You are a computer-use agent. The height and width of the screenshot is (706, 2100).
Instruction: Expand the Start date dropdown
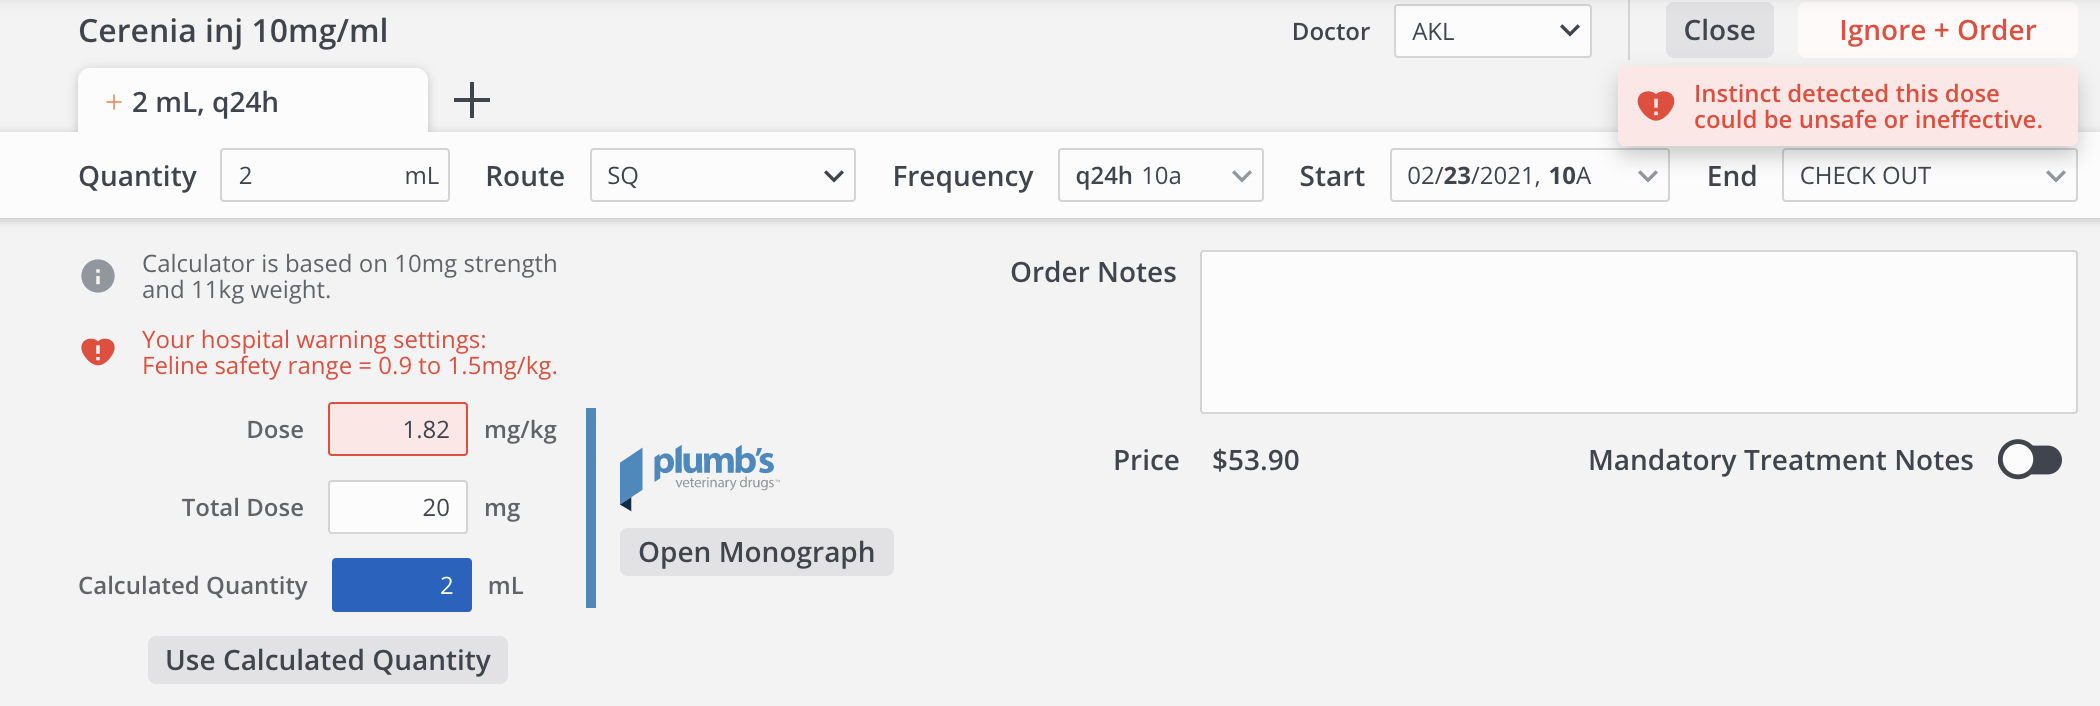1529,176
